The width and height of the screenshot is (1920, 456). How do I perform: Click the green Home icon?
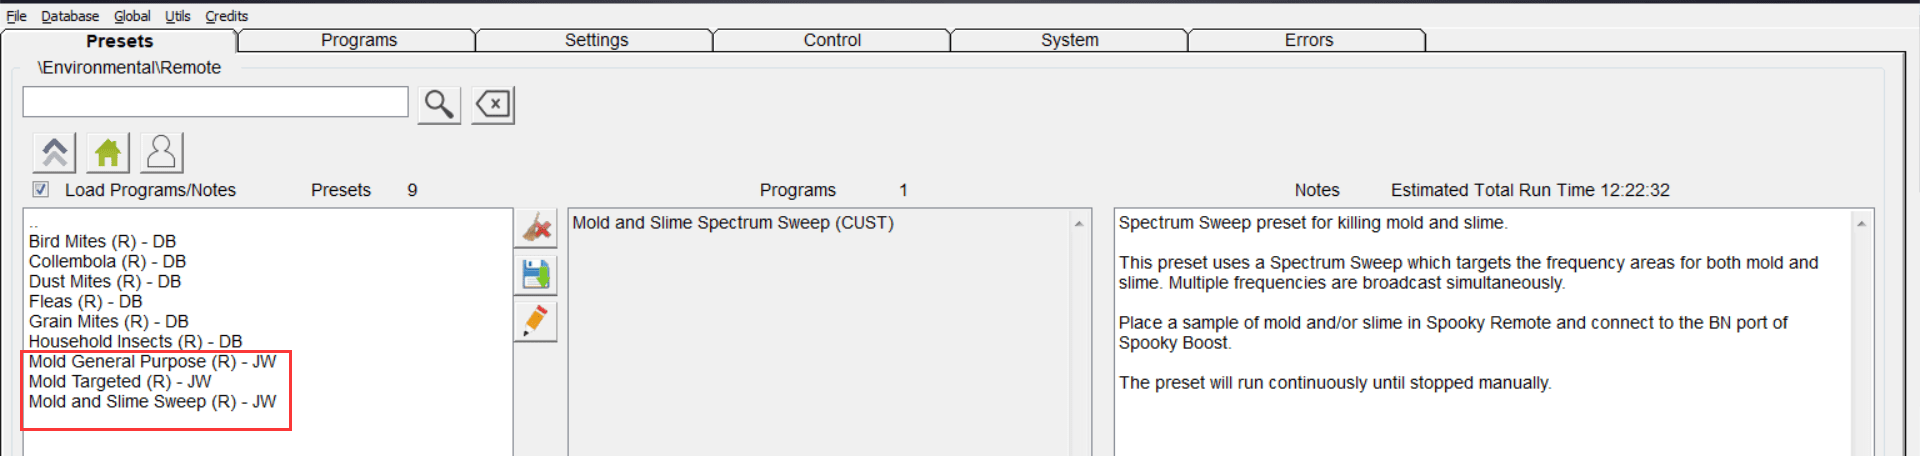click(x=108, y=153)
